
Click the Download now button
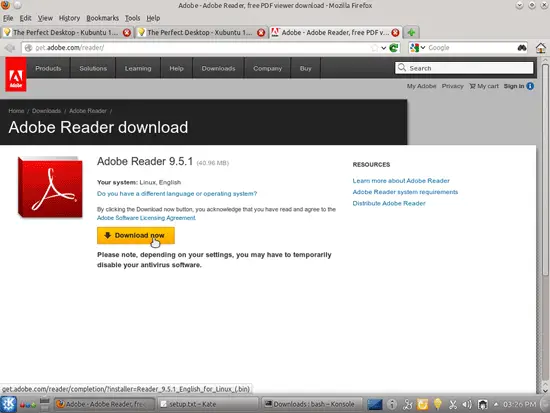tap(136, 235)
